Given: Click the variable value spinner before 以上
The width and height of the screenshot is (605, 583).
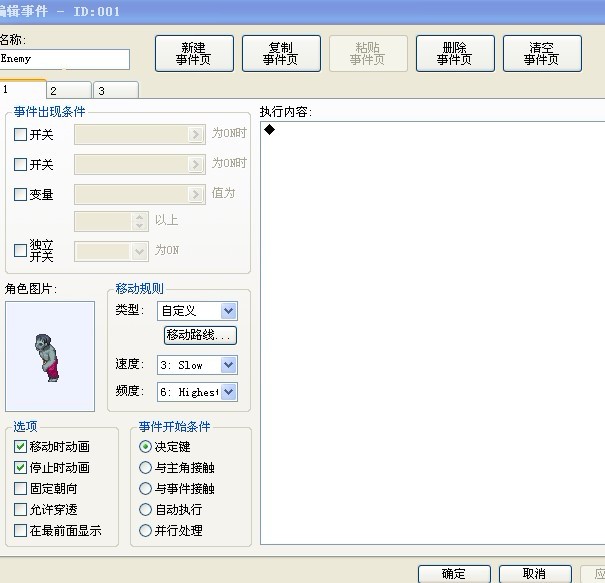Looking at the screenshot, I should pyautogui.click(x=111, y=221).
